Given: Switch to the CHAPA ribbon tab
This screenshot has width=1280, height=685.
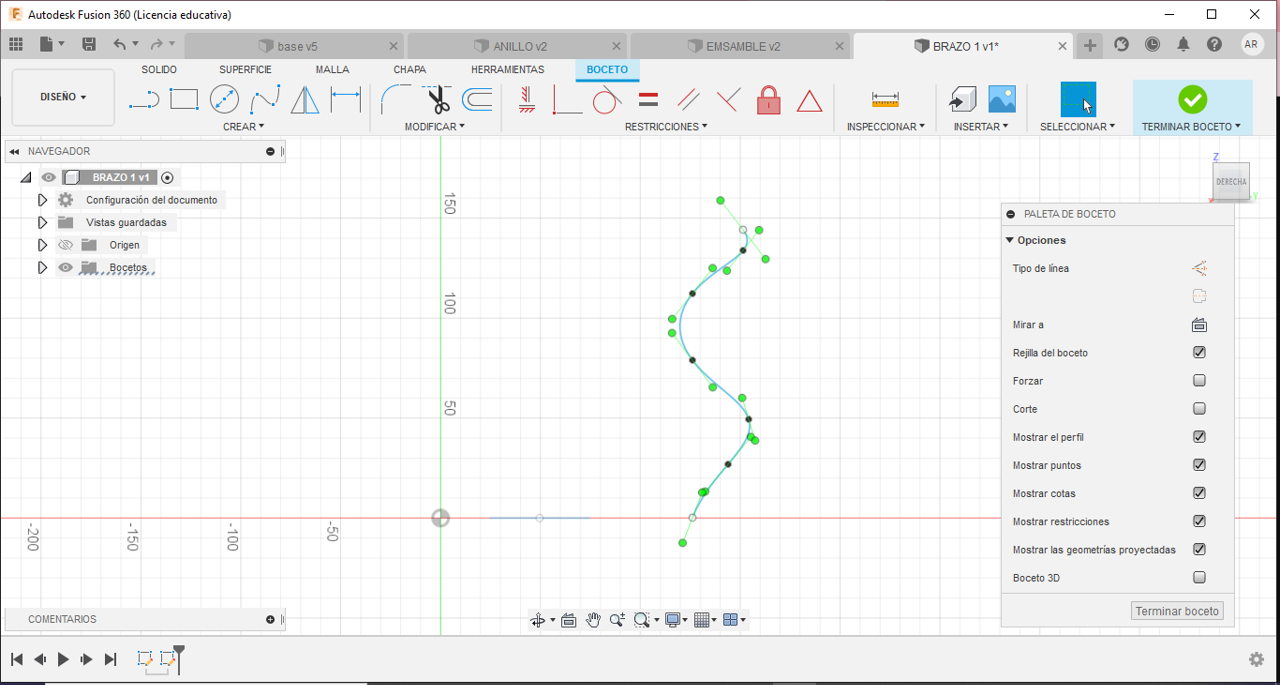Looking at the screenshot, I should (x=410, y=70).
